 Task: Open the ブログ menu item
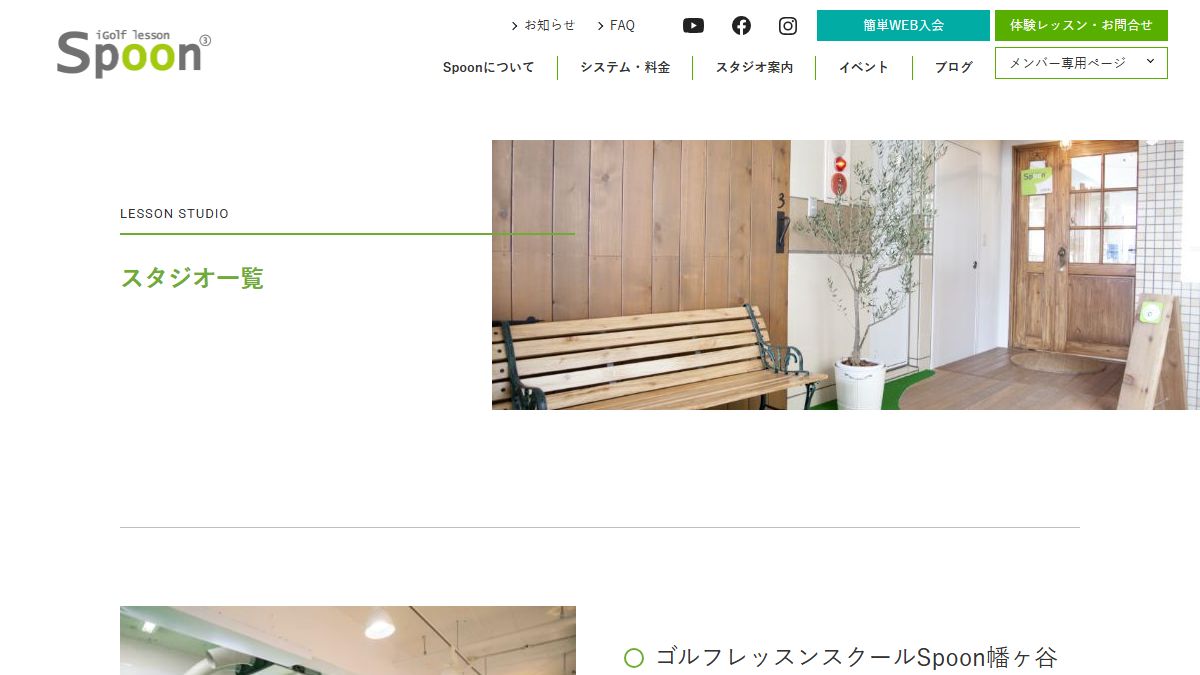click(953, 68)
